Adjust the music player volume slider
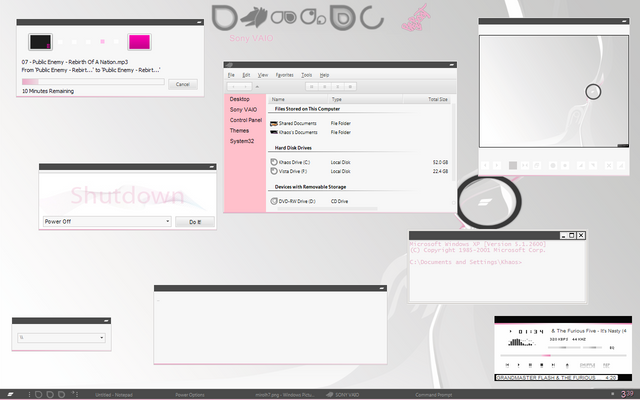This screenshot has width=640, height=400. 564,347
